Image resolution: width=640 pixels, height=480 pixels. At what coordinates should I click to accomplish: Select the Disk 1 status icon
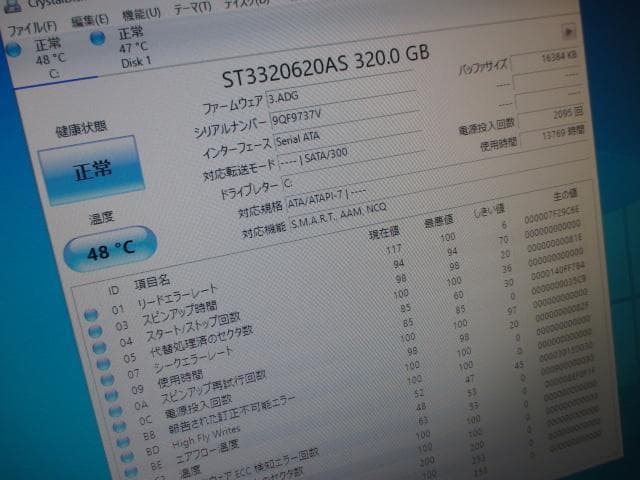click(98, 38)
